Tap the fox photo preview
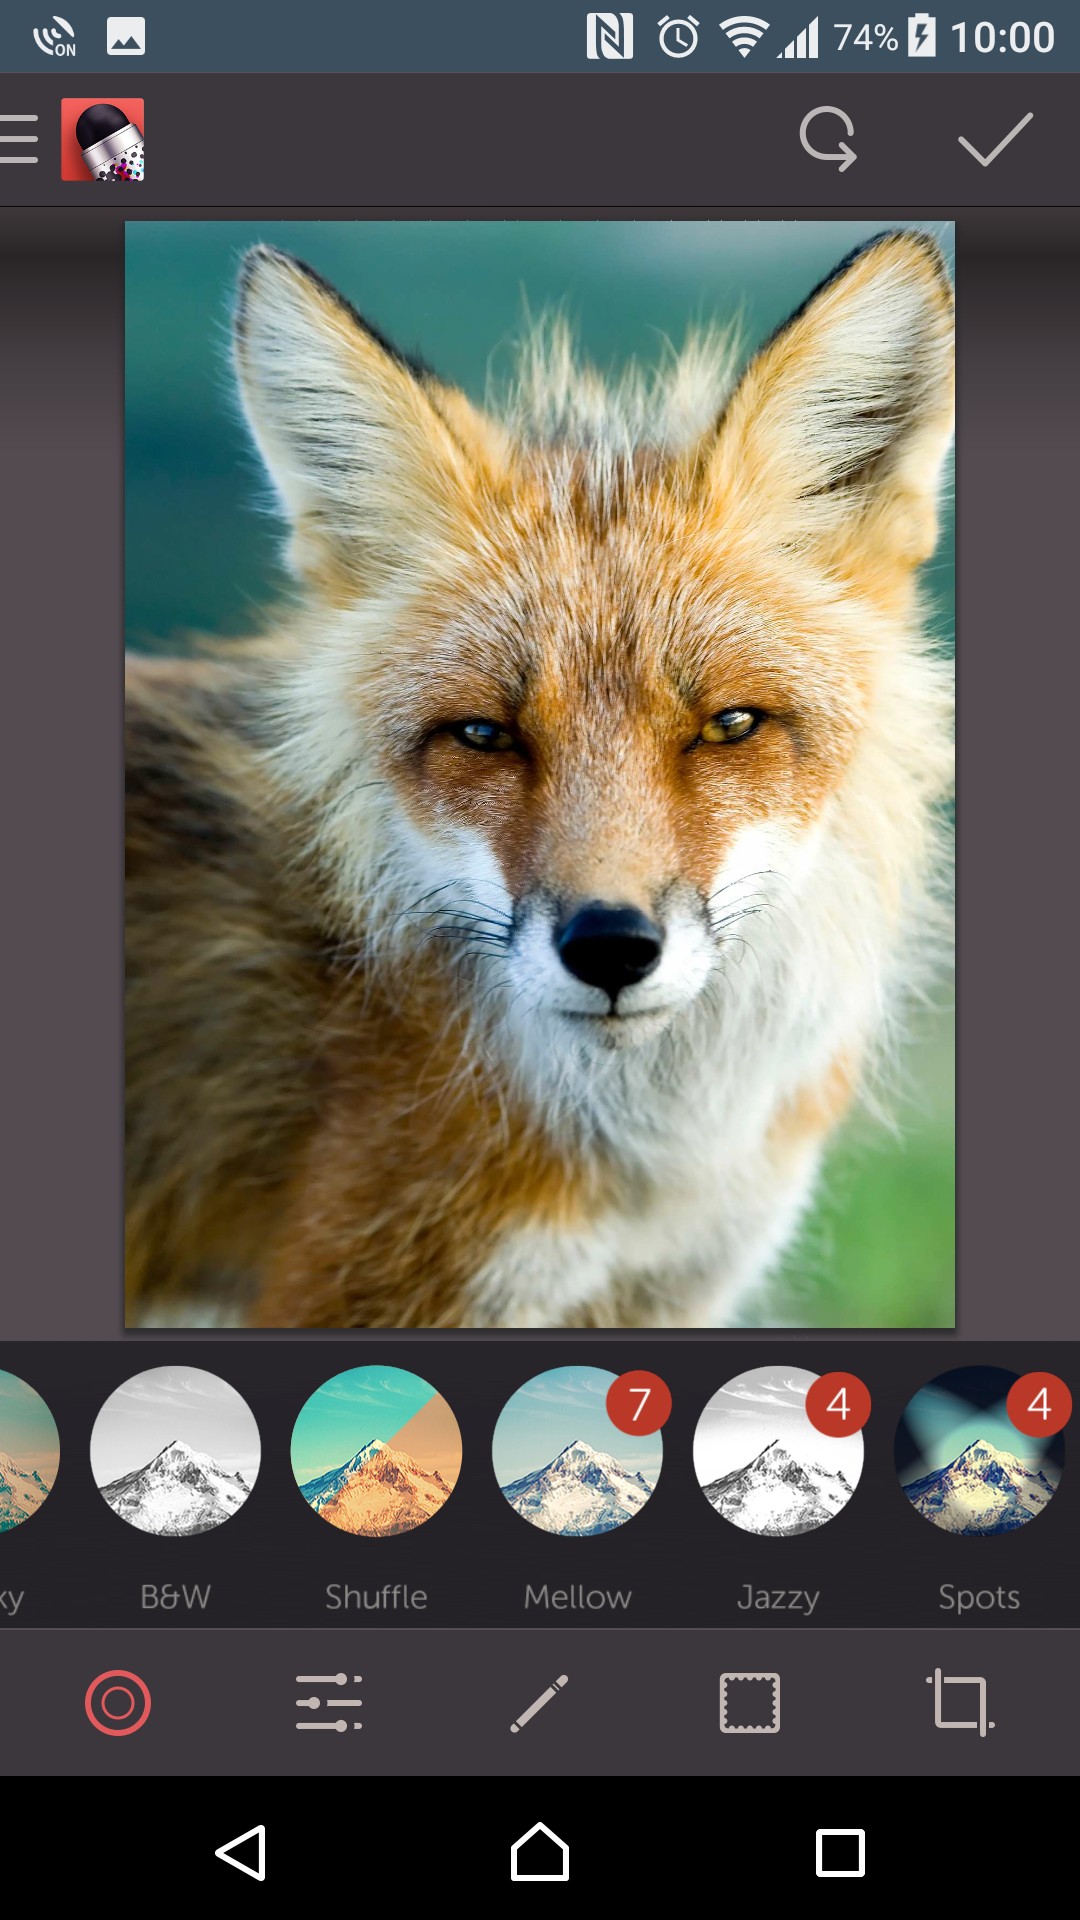 point(540,775)
